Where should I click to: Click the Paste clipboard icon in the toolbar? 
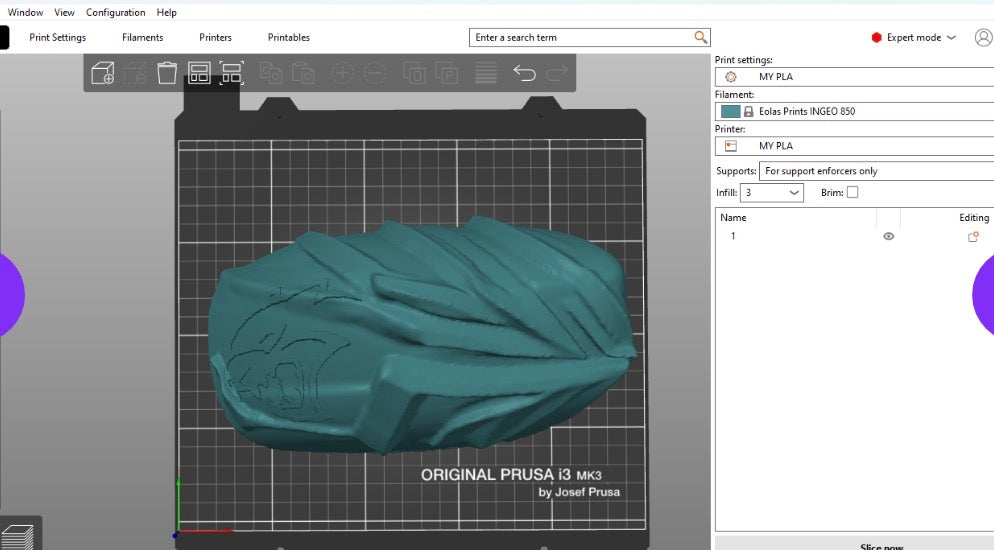[303, 73]
